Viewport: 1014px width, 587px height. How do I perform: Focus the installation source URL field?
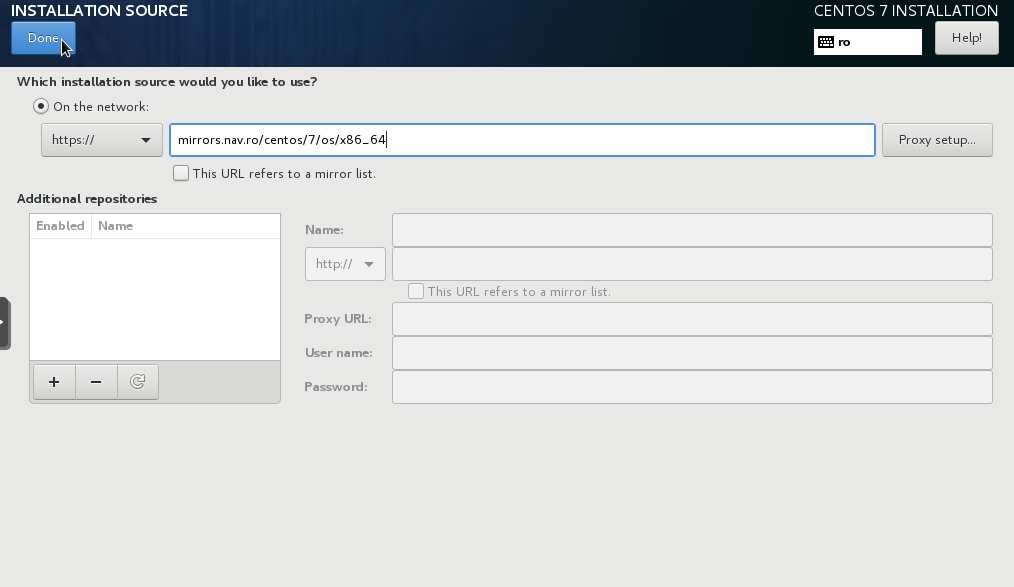coord(522,140)
